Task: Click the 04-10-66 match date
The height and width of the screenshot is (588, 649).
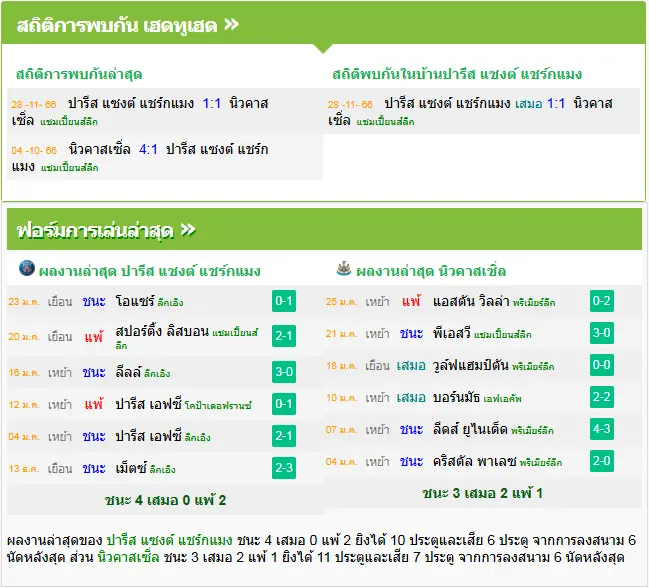Action: (34, 150)
